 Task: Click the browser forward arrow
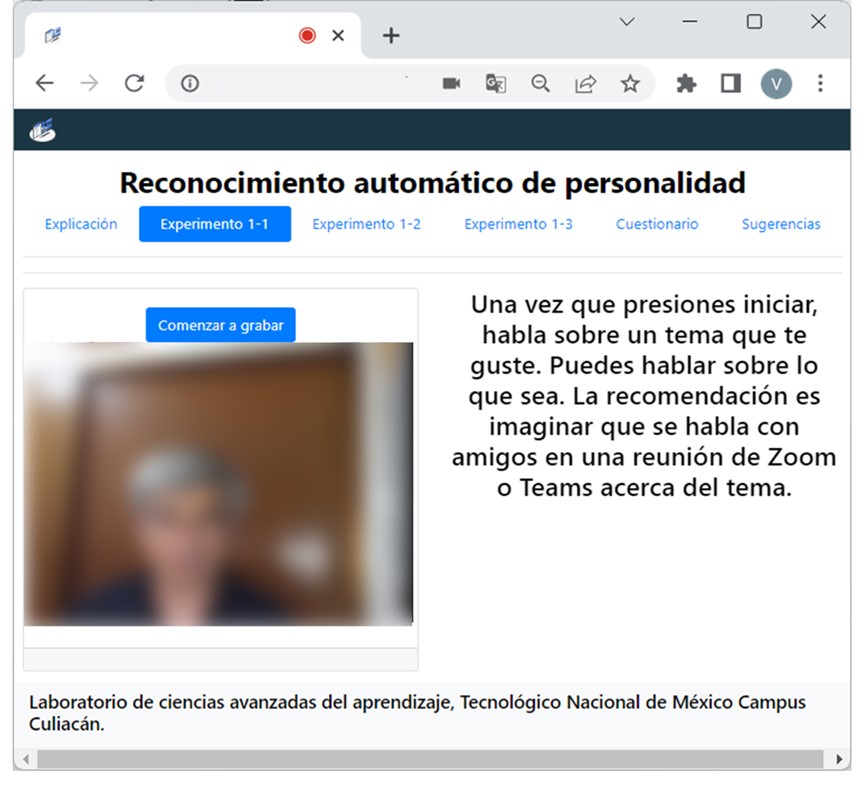[89, 83]
